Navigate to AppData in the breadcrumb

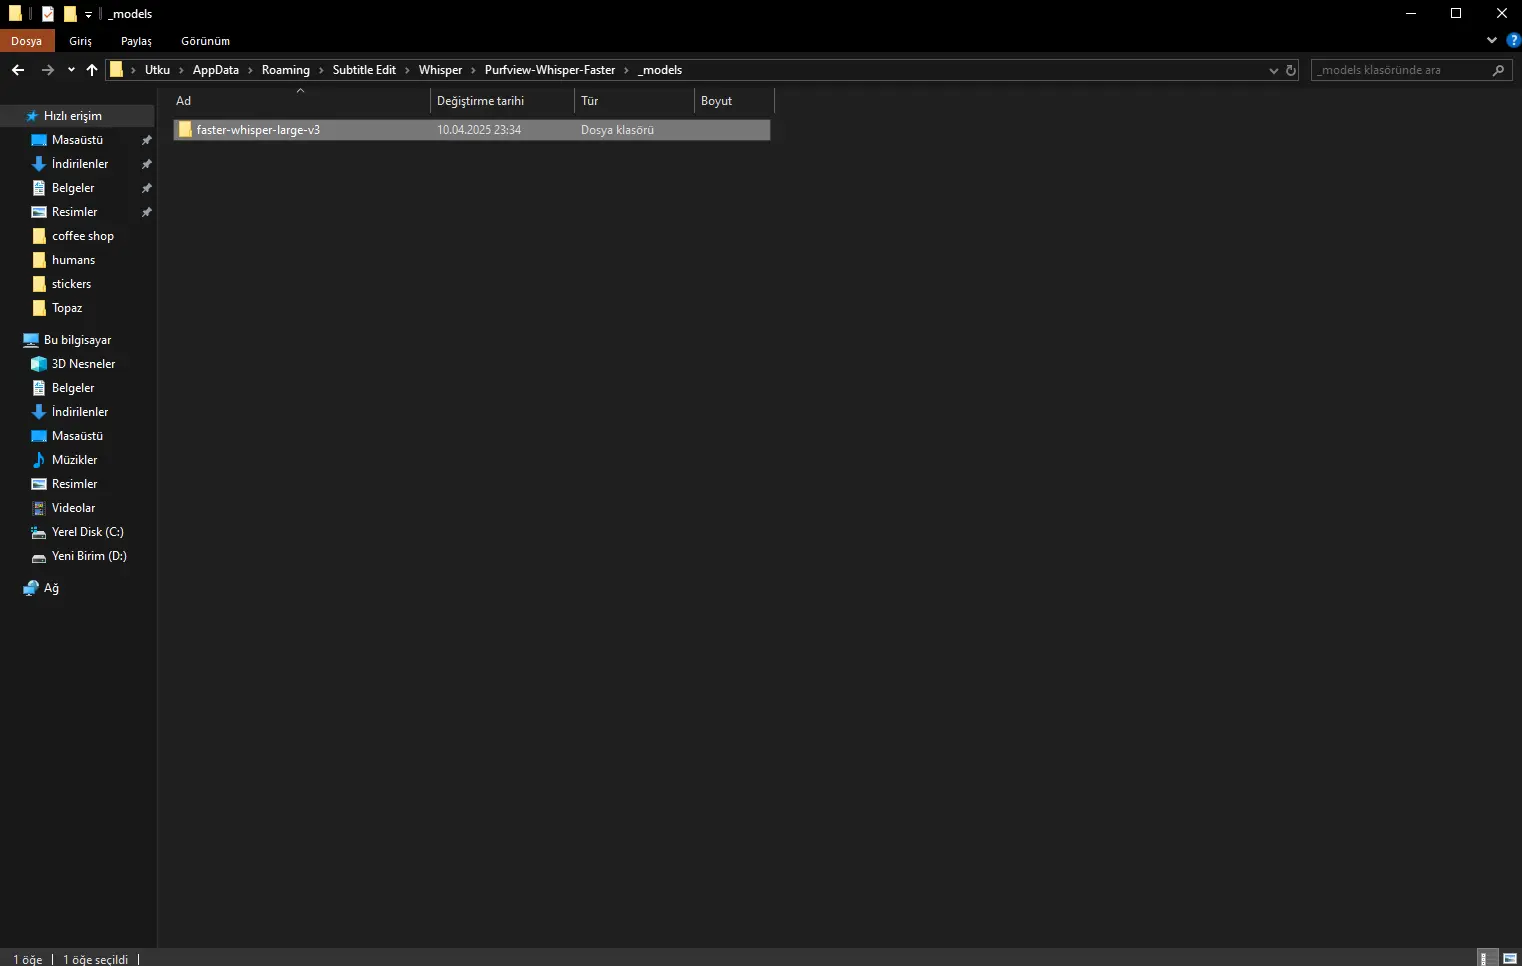[216, 70]
